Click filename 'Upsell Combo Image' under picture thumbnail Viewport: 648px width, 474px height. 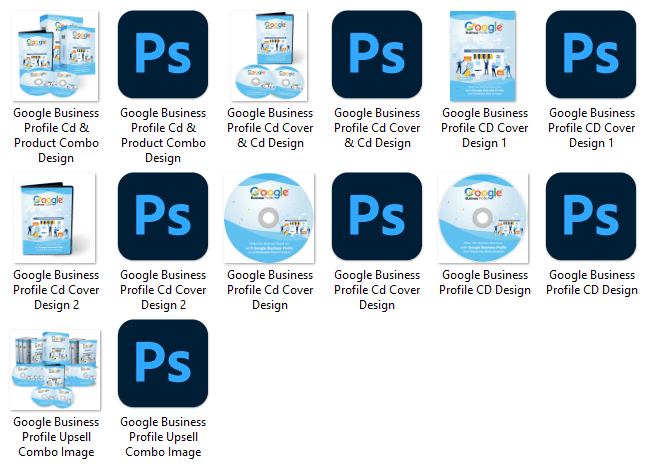tap(56, 437)
